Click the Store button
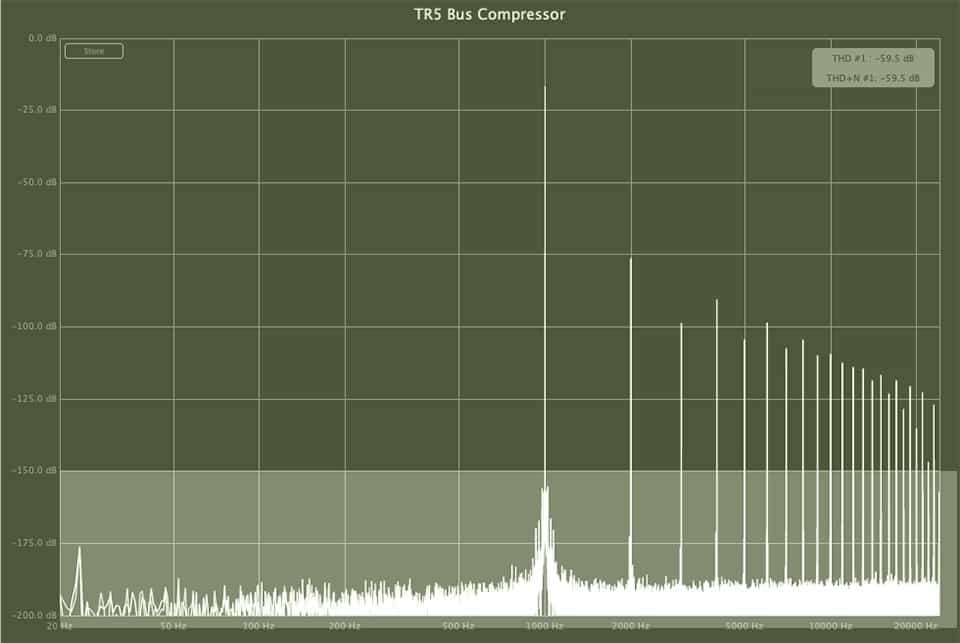The image size is (960, 643). [x=93, y=51]
